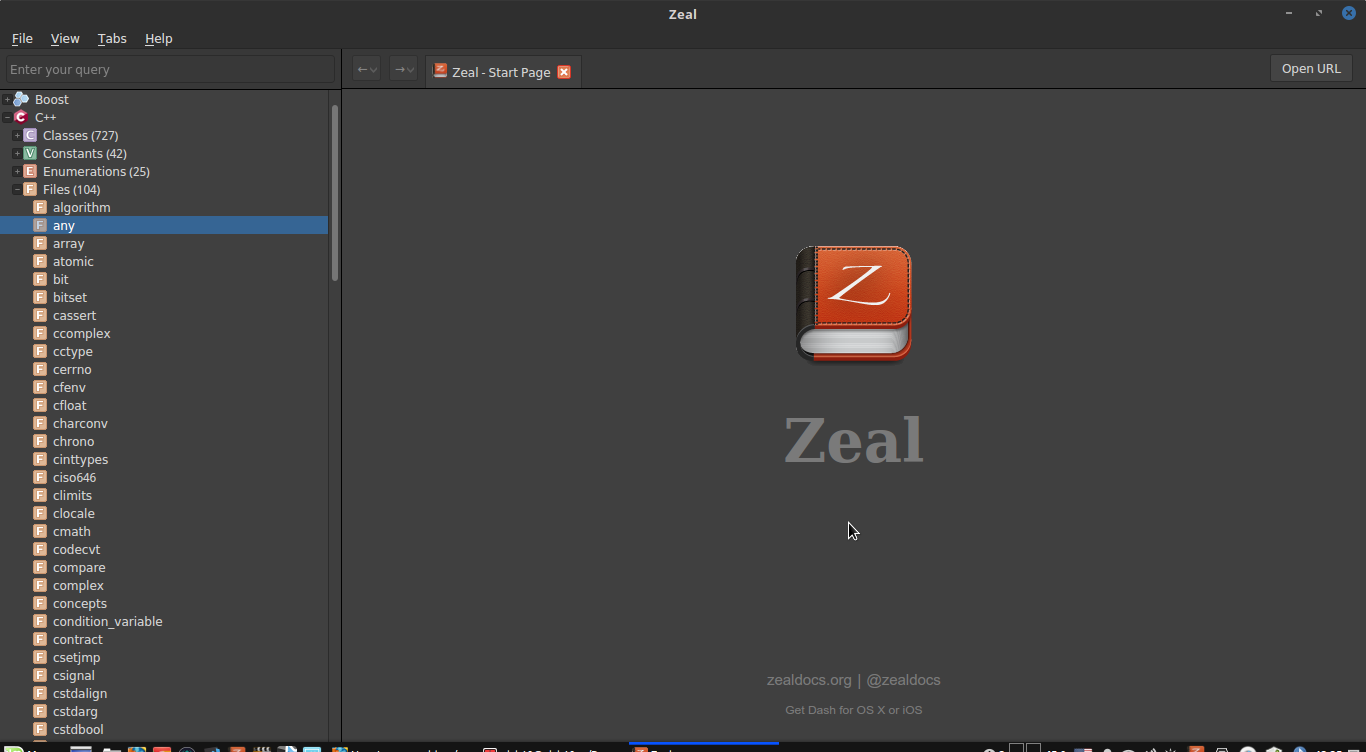Open the cstdarg file entry
This screenshot has height=752, width=1366.
(x=76, y=711)
